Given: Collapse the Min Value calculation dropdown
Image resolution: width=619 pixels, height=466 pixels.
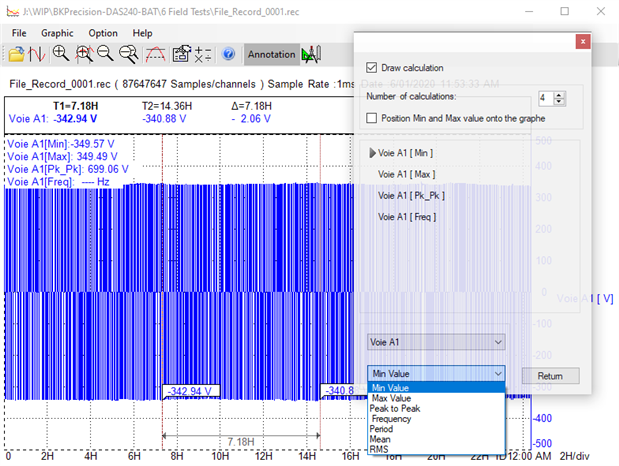Looking at the screenshot, I should click(x=497, y=372).
